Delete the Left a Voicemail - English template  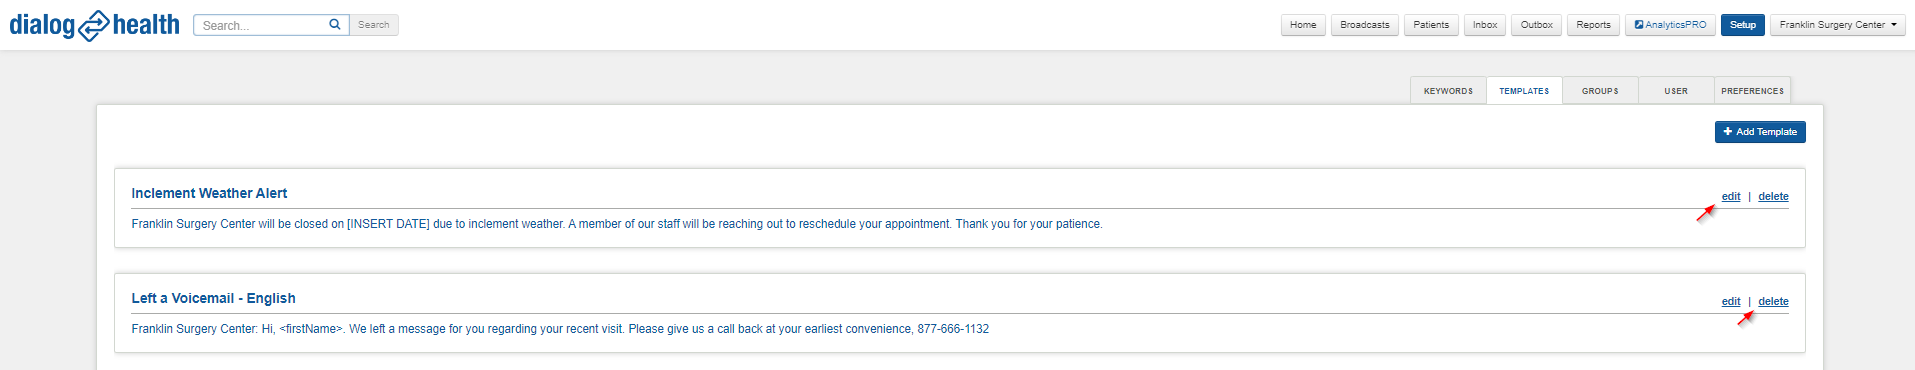pyautogui.click(x=1773, y=302)
